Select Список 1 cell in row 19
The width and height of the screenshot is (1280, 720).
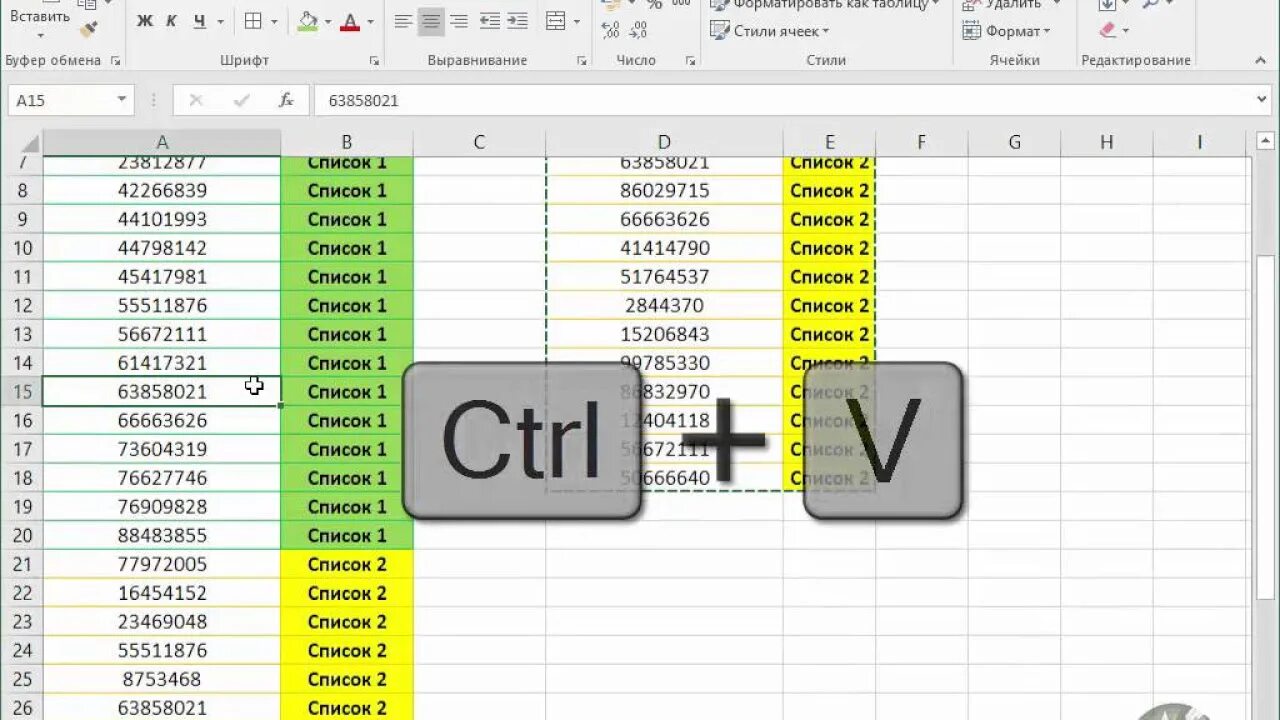tap(347, 507)
